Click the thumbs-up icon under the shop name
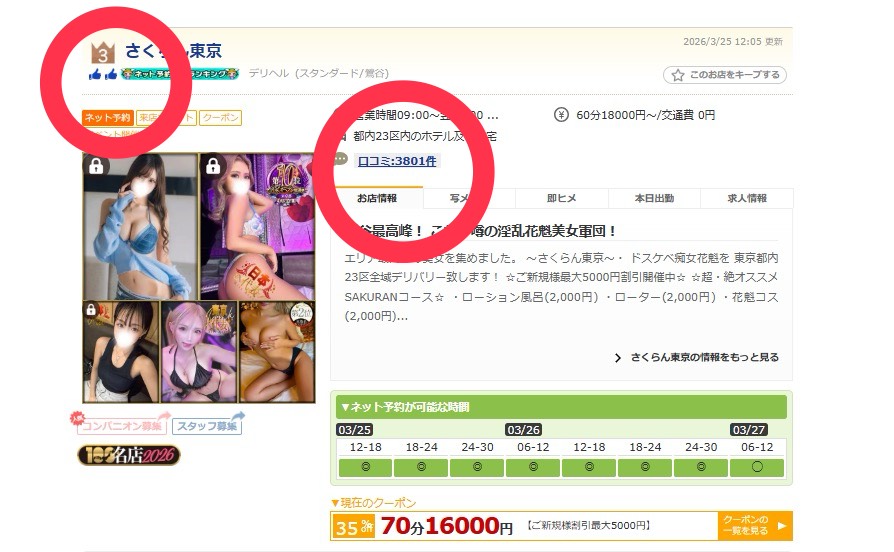Image resolution: width=894 pixels, height=552 pixels. 102,74
